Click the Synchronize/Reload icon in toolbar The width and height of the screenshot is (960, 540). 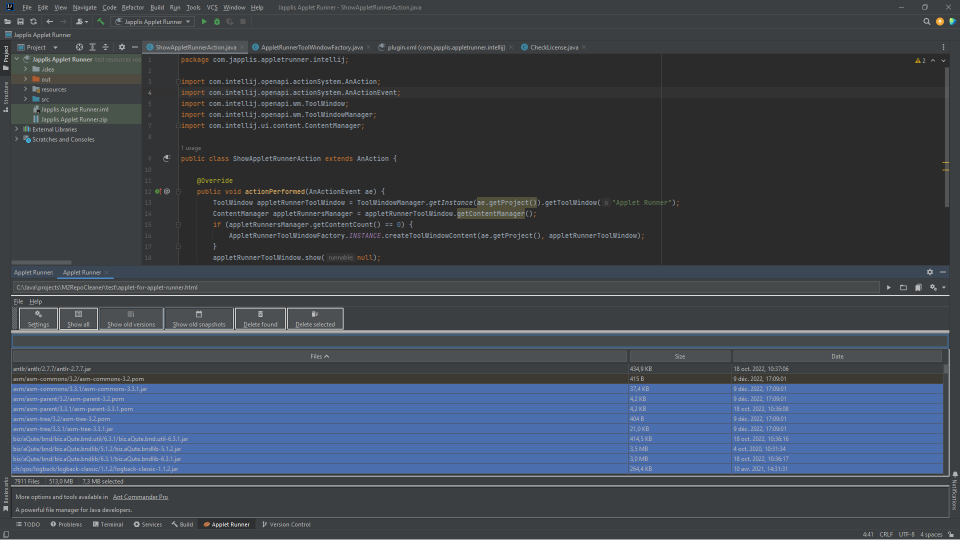tap(33, 21)
